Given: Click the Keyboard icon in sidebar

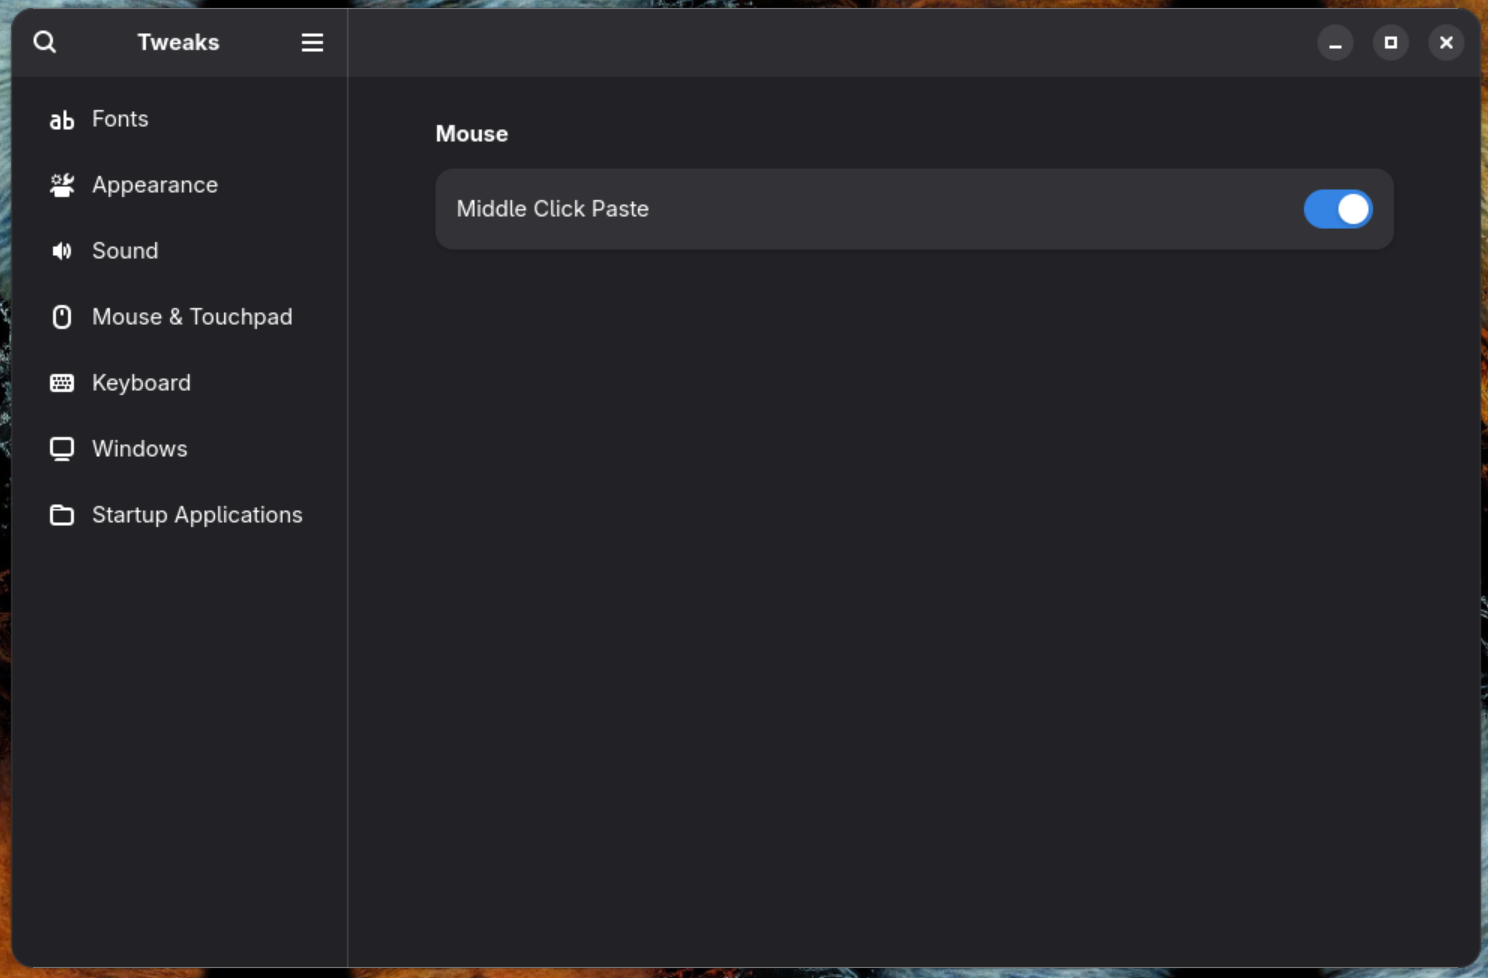Looking at the screenshot, I should [61, 382].
